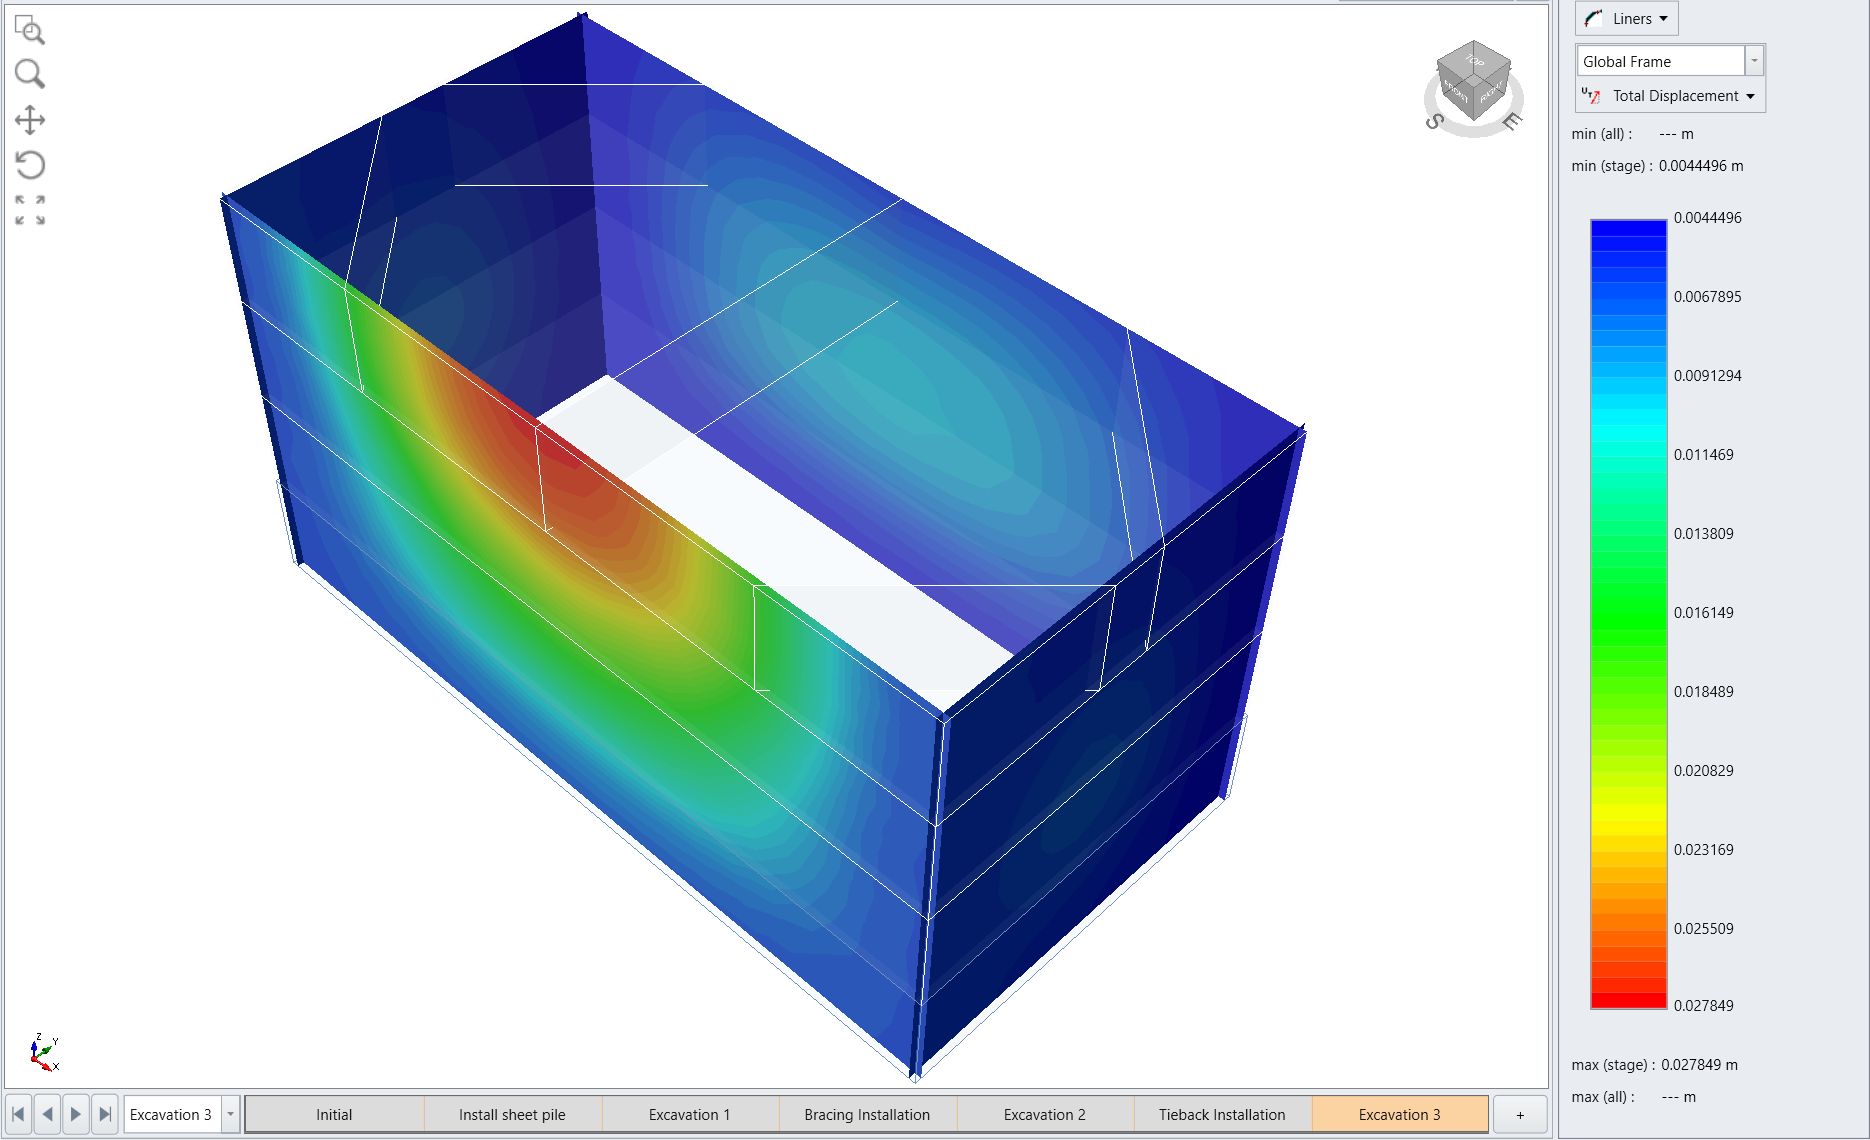Viewport: 1870px width, 1140px height.
Task: Jump to the last stage
Action: click(x=105, y=1114)
